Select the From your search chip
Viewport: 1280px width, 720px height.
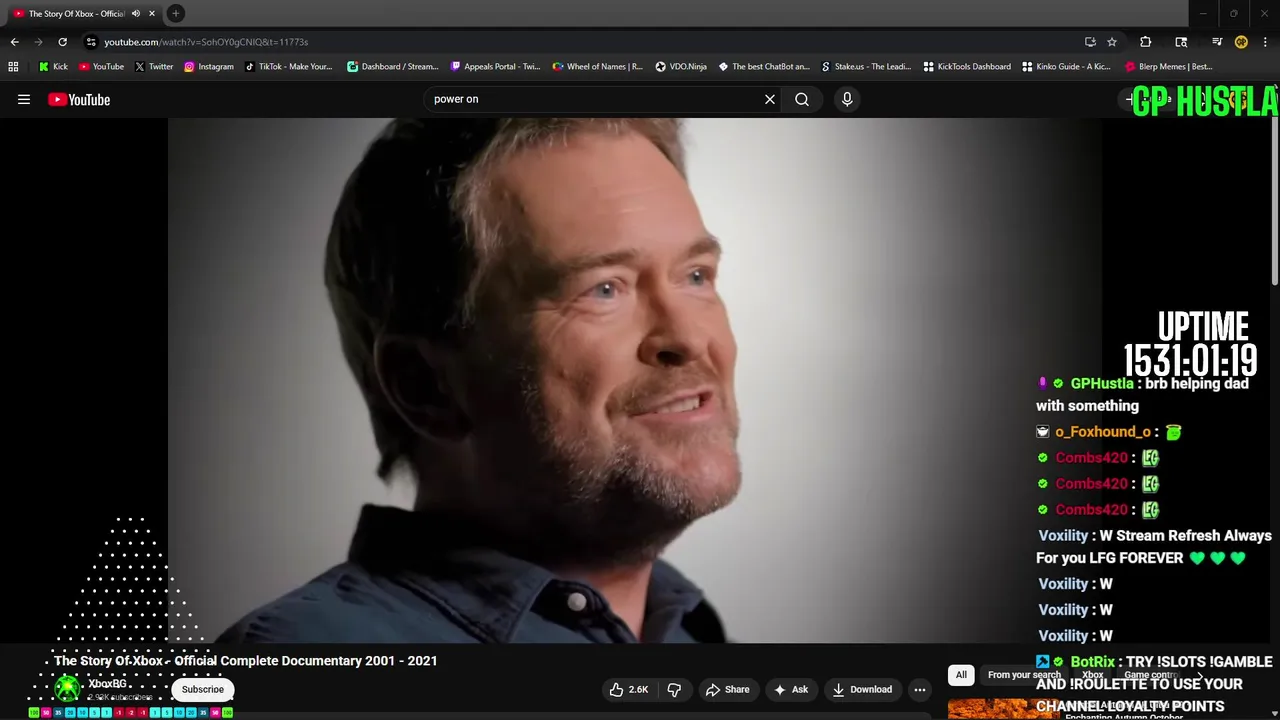[x=1024, y=675]
